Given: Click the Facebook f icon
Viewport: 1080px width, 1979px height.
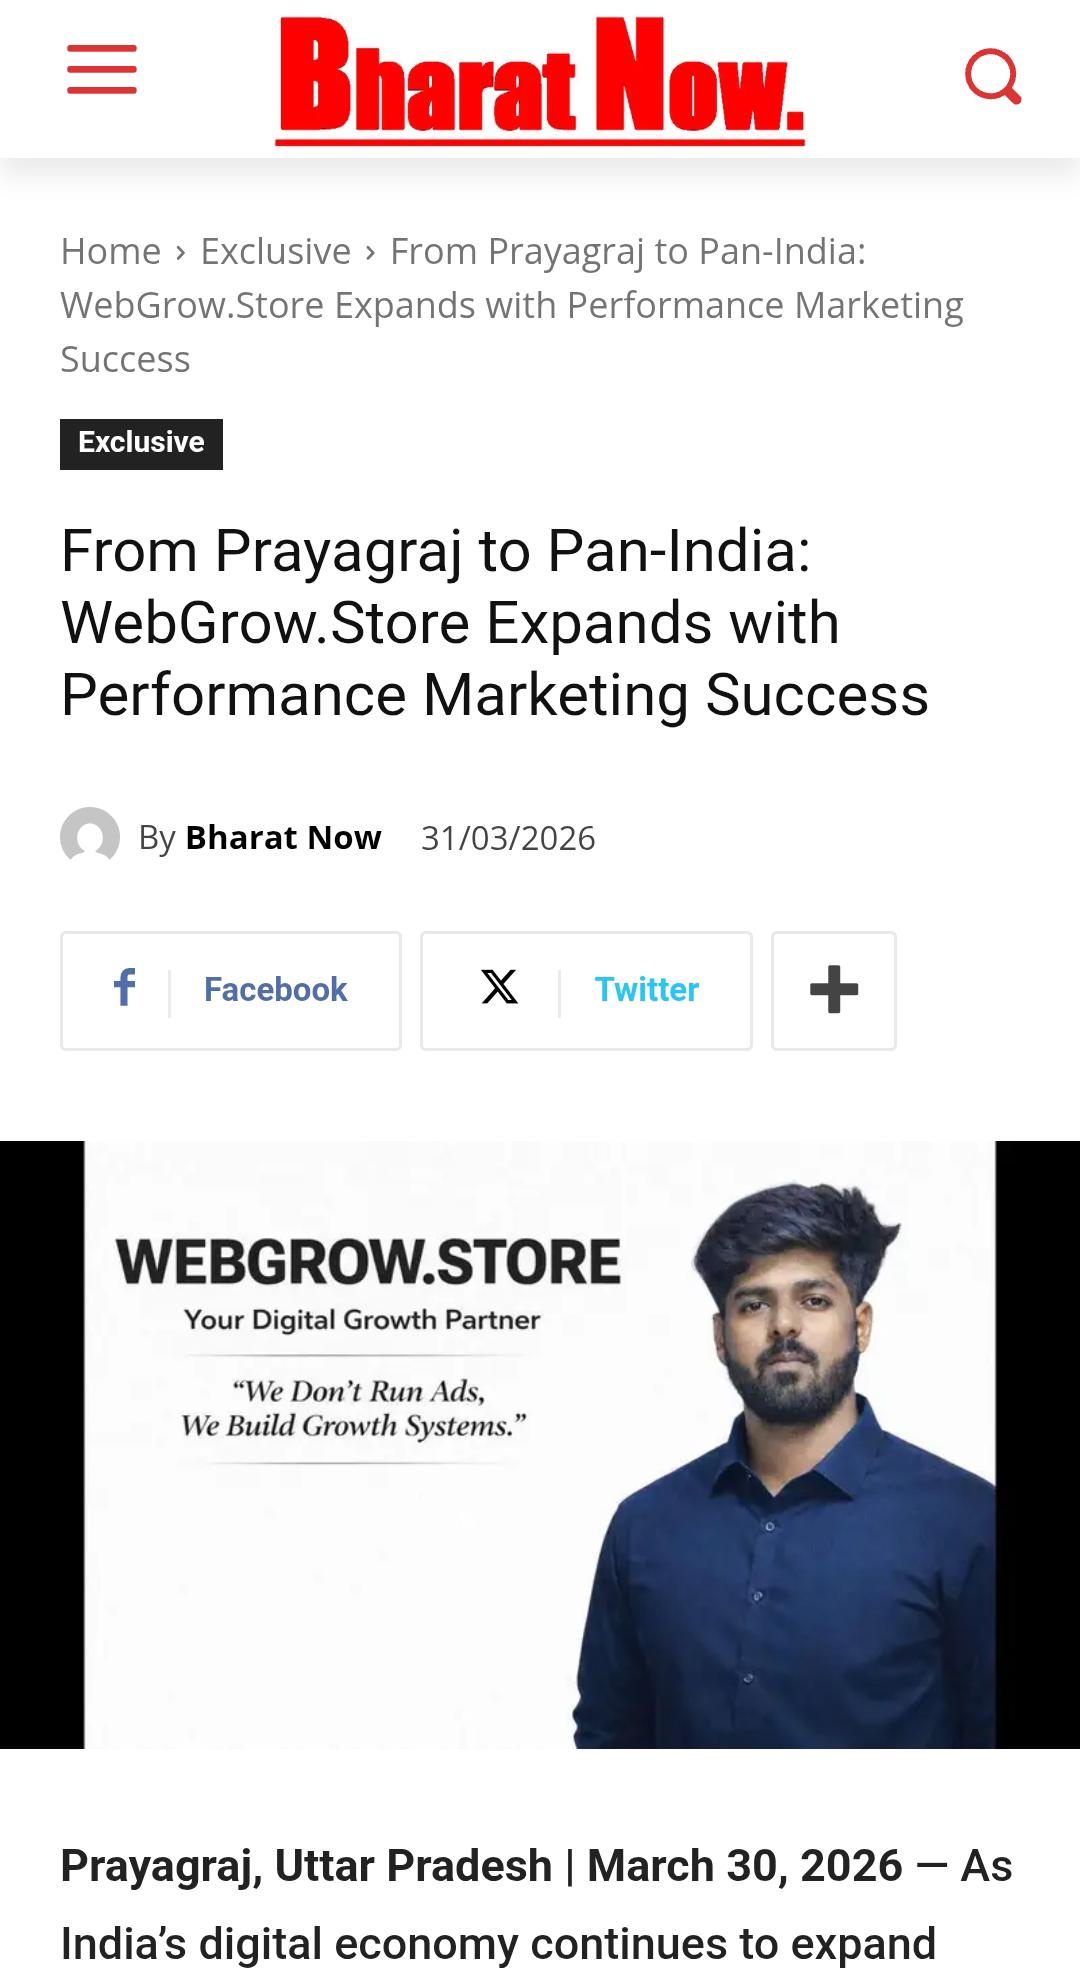Looking at the screenshot, I should coord(125,988).
